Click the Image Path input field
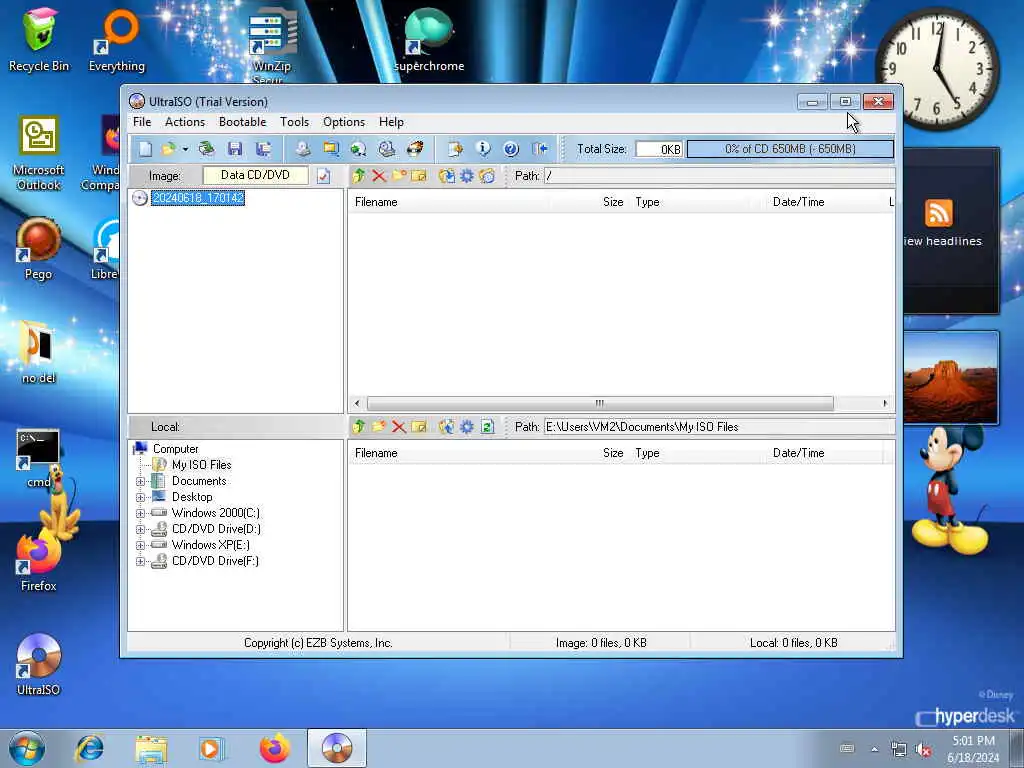Screen dimensions: 1024x768 [x=720, y=176]
